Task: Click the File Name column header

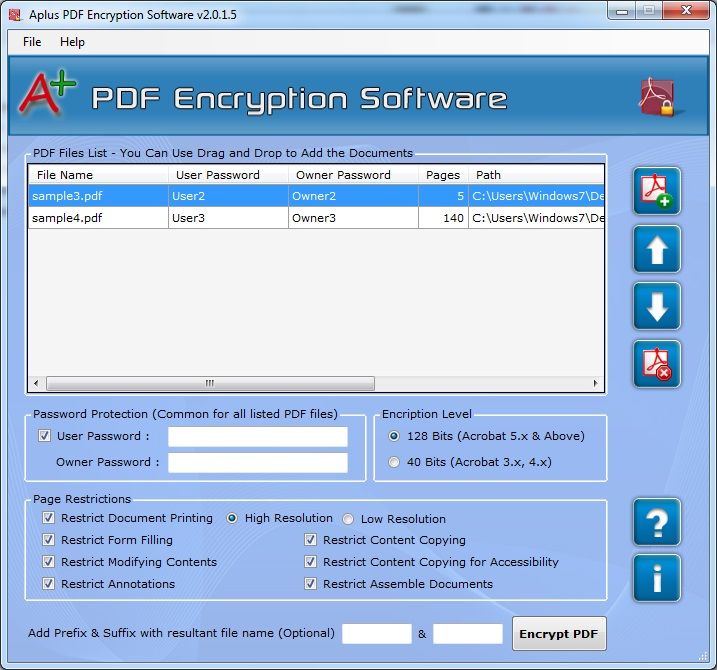Action: point(98,175)
